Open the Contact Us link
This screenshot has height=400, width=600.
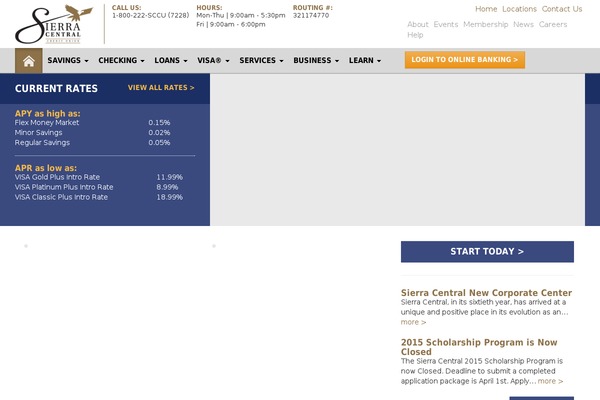coord(562,9)
